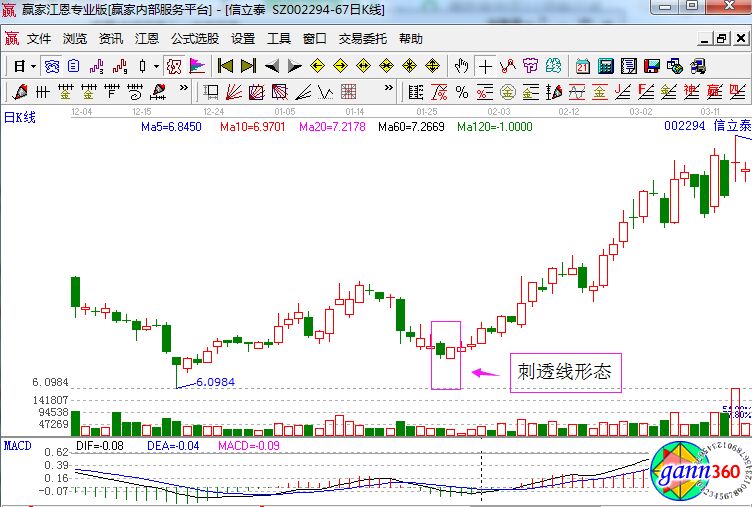
Task: Select the percent sign drawing tool
Action: point(461,92)
